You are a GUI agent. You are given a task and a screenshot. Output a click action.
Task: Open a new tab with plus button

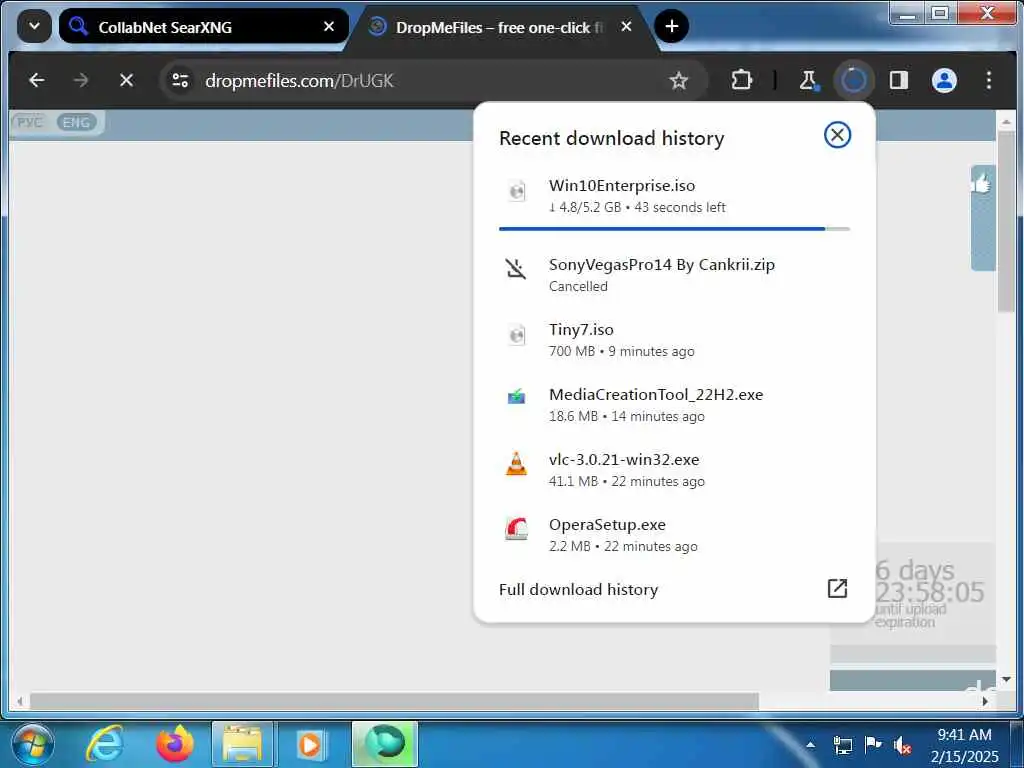[671, 27]
